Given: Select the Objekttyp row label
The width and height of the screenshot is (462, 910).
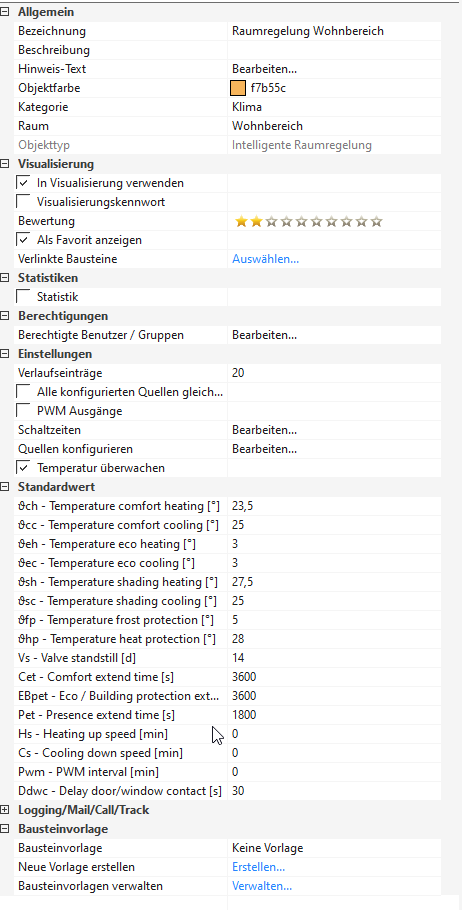Looking at the screenshot, I should (44, 145).
